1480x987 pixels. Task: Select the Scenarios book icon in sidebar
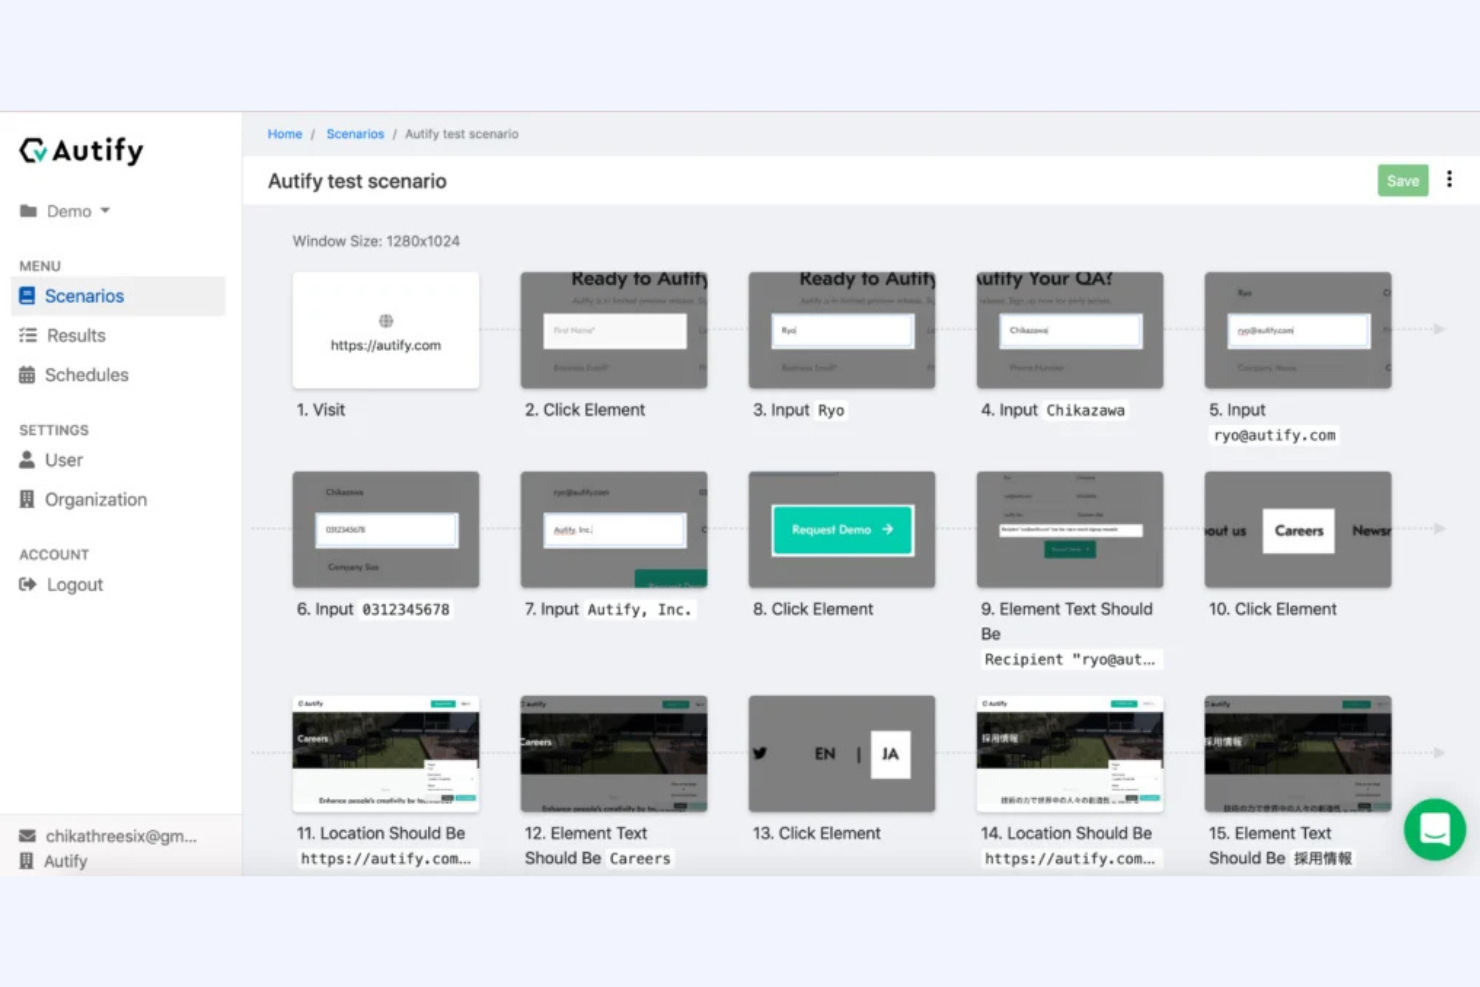tap(27, 296)
